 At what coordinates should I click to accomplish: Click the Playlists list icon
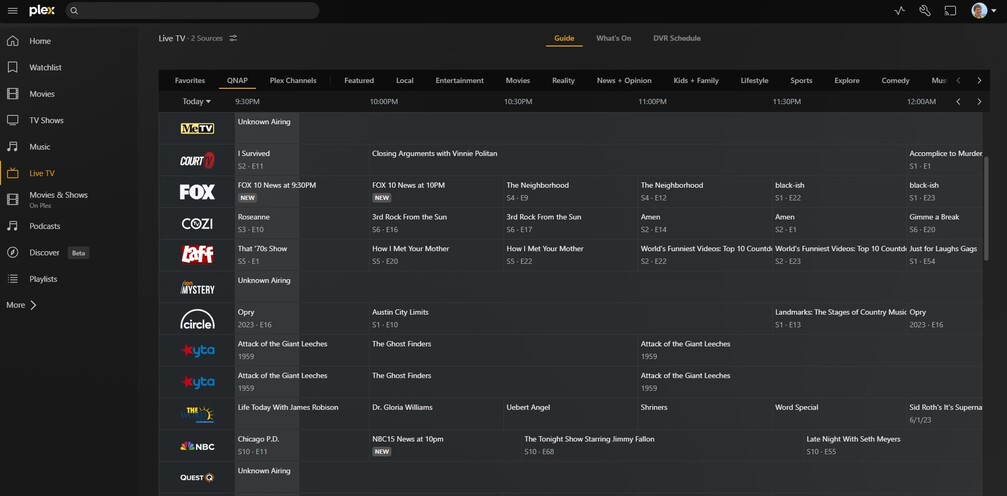coord(12,279)
